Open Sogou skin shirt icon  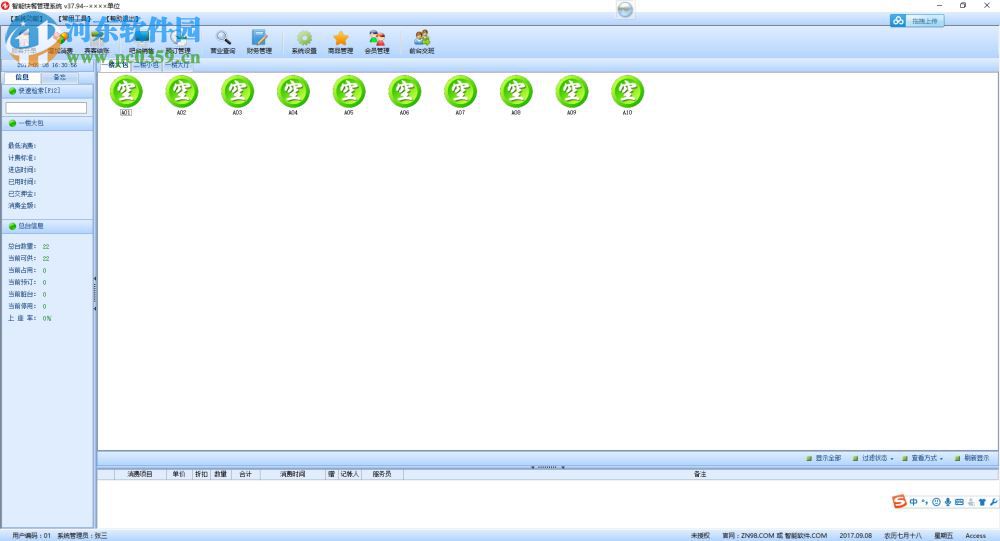point(982,502)
